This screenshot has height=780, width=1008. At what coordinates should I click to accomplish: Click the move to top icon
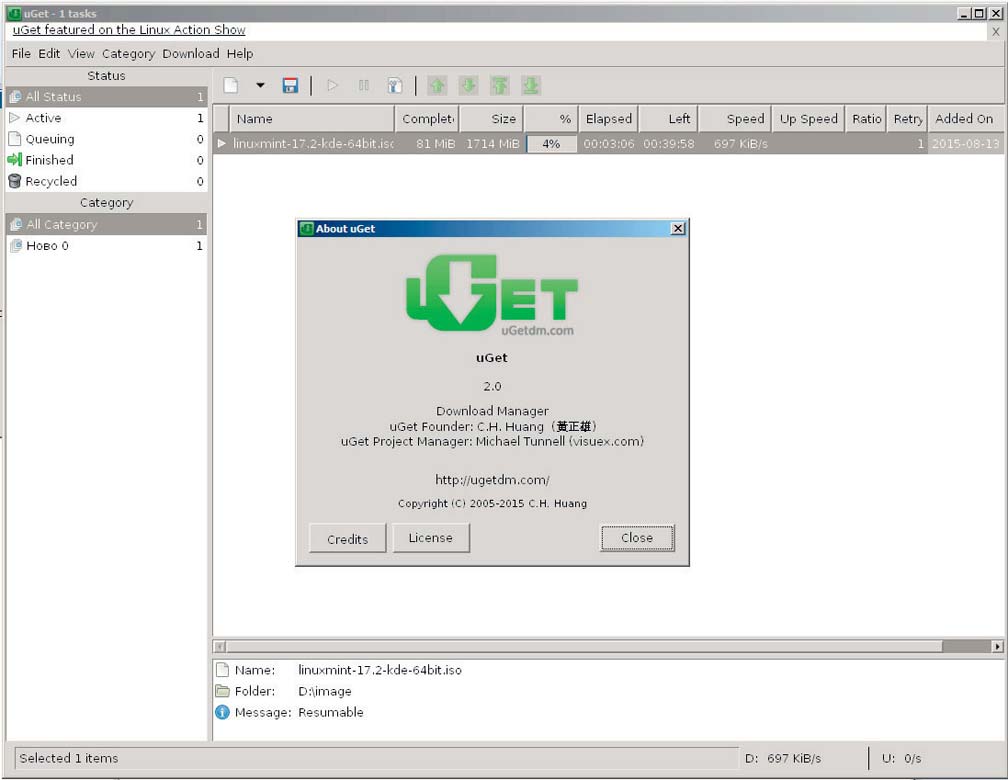(500, 86)
